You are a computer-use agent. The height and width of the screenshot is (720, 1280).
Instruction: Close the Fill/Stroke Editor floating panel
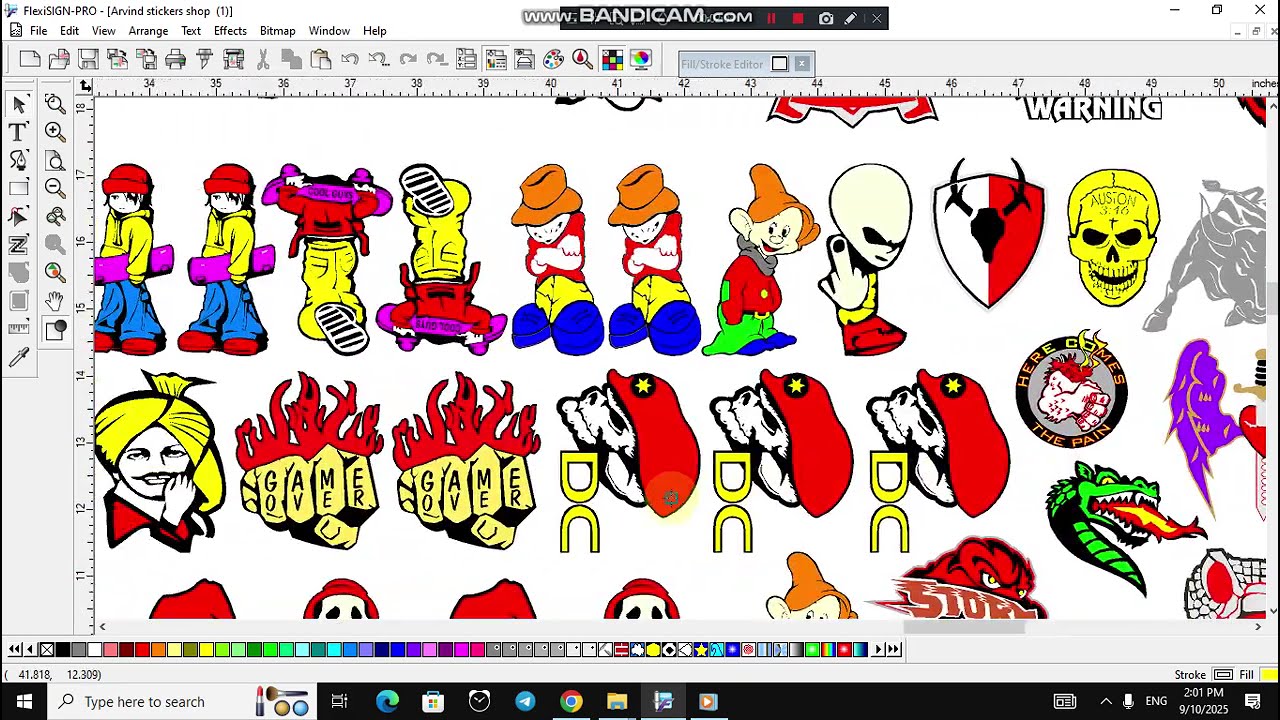801,64
